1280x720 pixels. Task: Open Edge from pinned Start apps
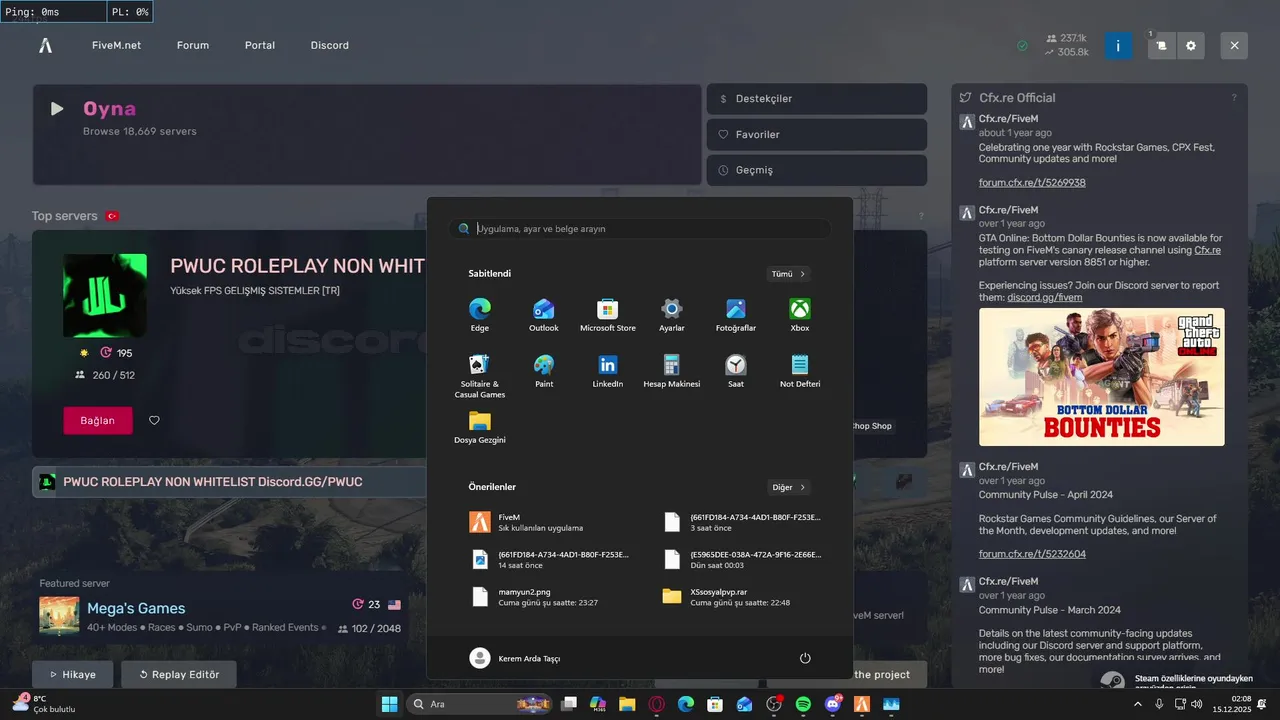pos(480,315)
